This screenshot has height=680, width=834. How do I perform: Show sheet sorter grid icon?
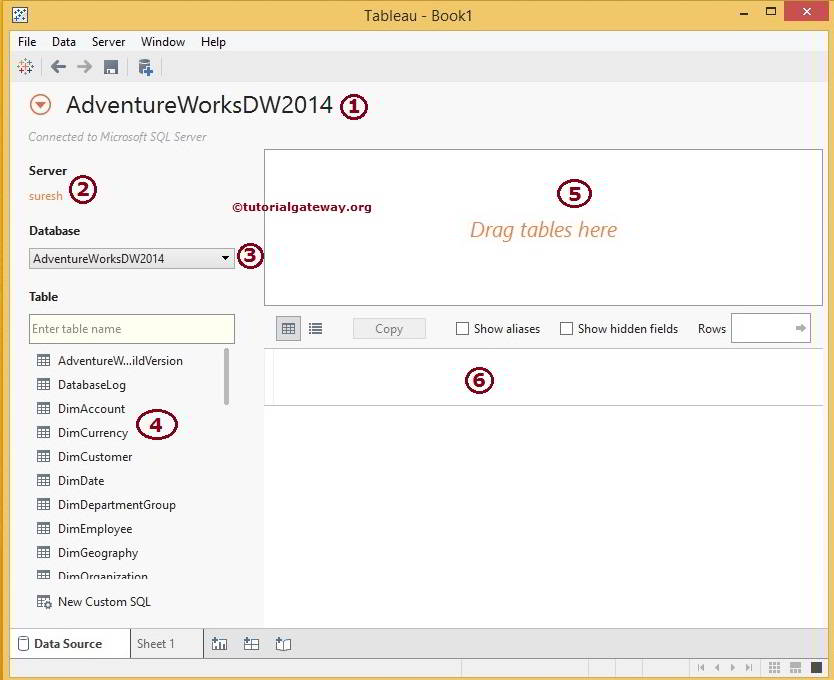(774, 668)
